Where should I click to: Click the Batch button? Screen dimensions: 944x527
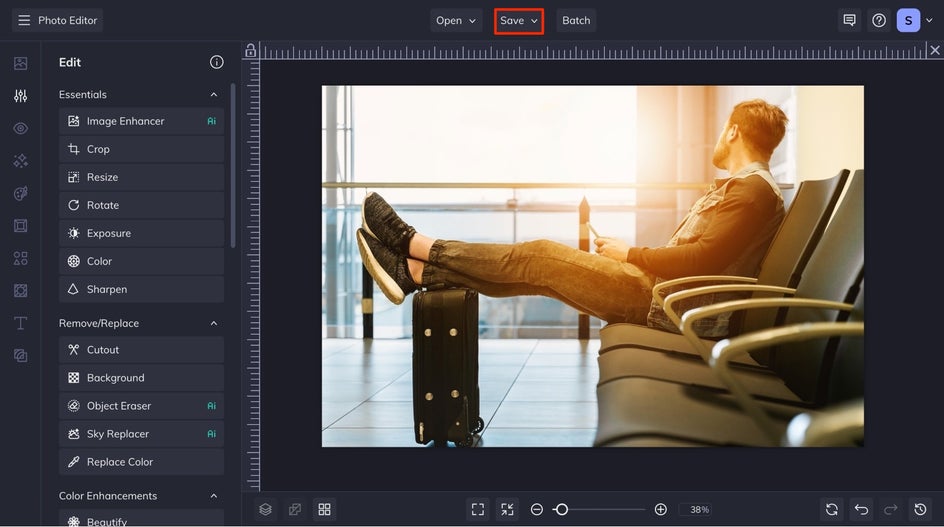tap(576, 20)
